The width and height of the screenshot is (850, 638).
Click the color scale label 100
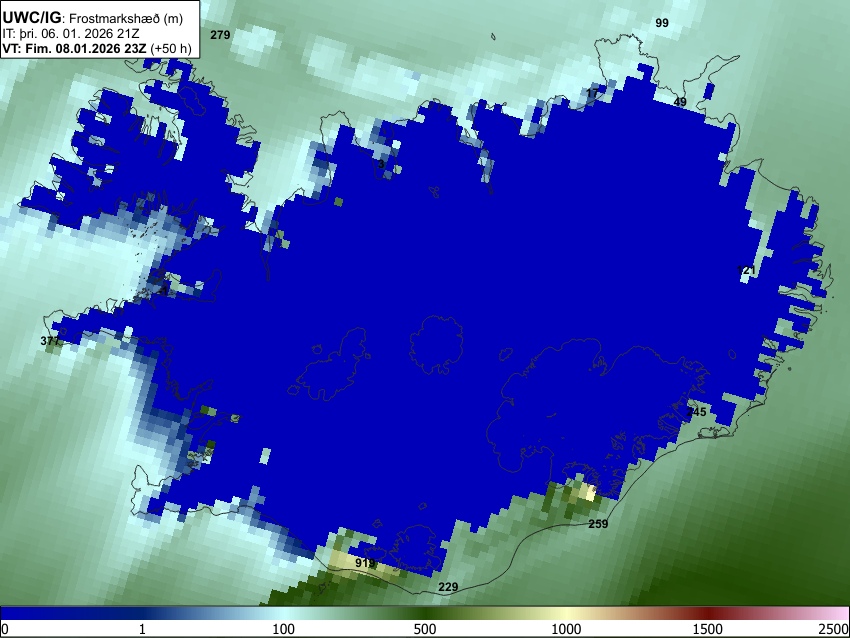point(284,629)
